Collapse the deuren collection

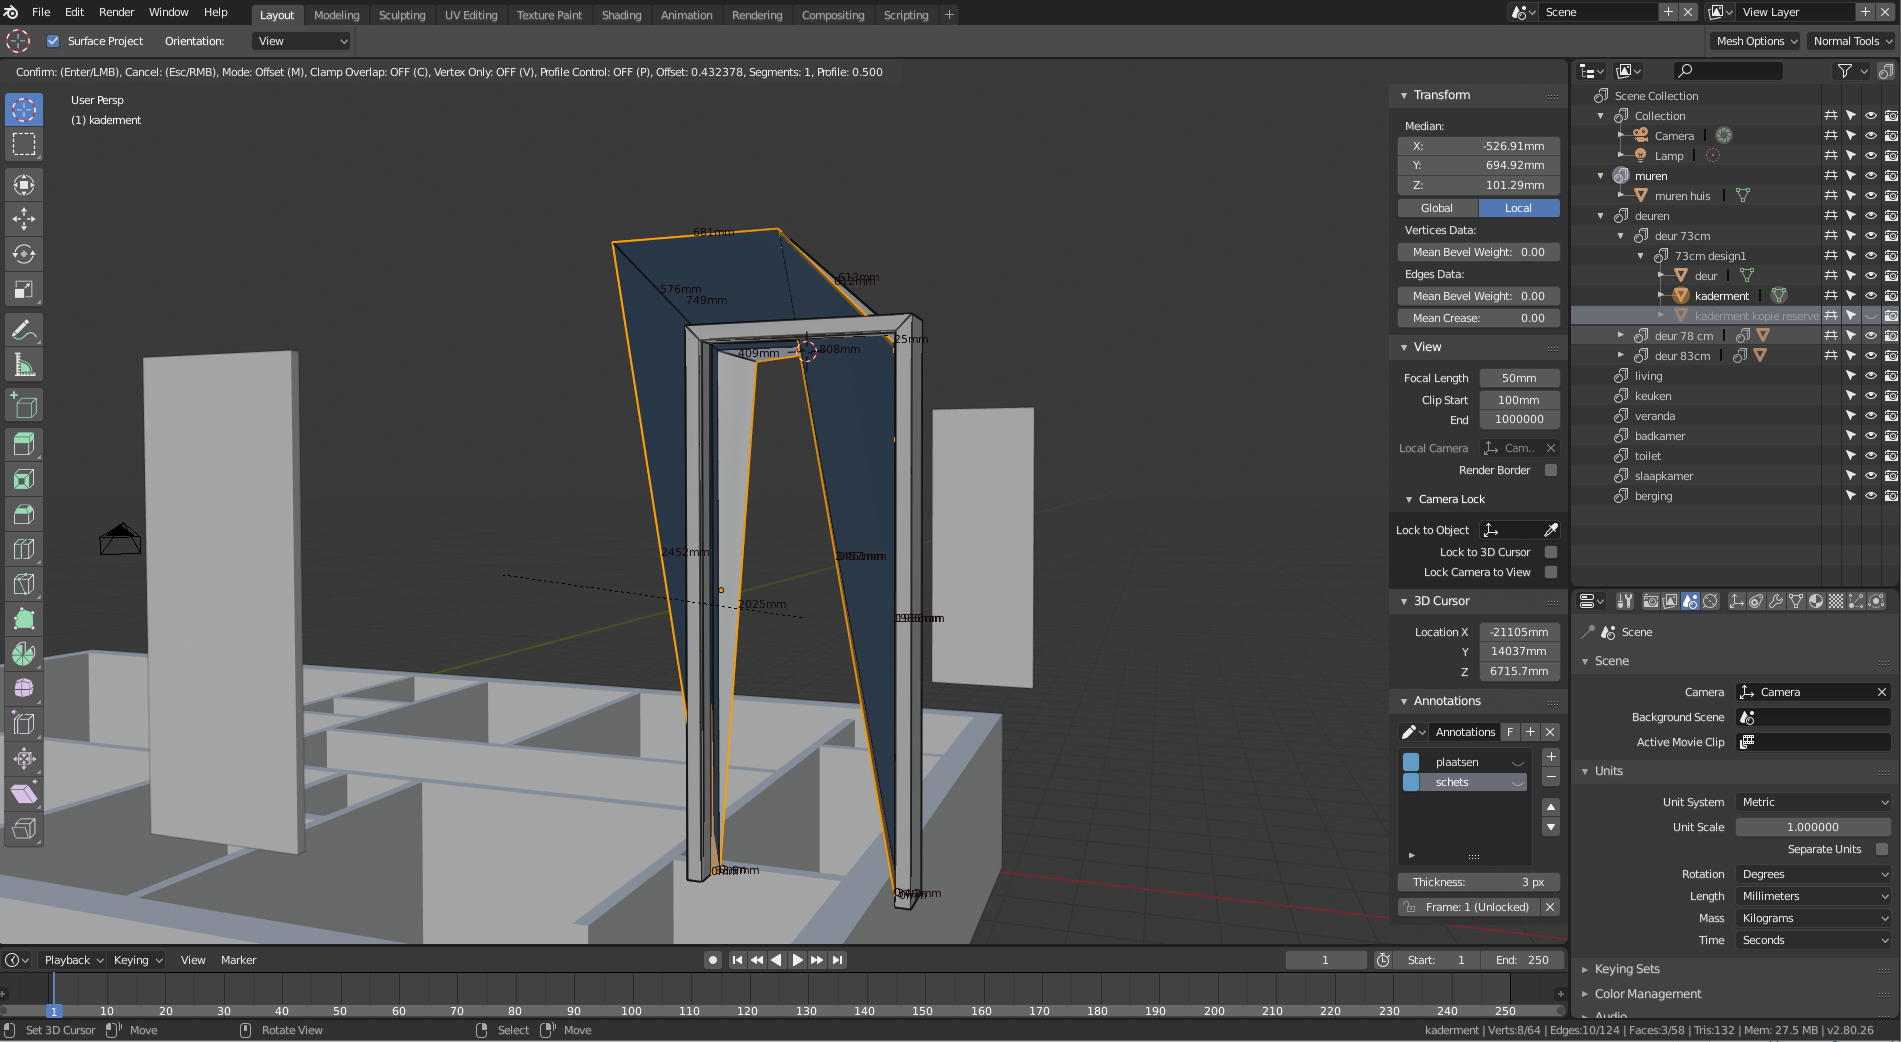[x=1600, y=215]
